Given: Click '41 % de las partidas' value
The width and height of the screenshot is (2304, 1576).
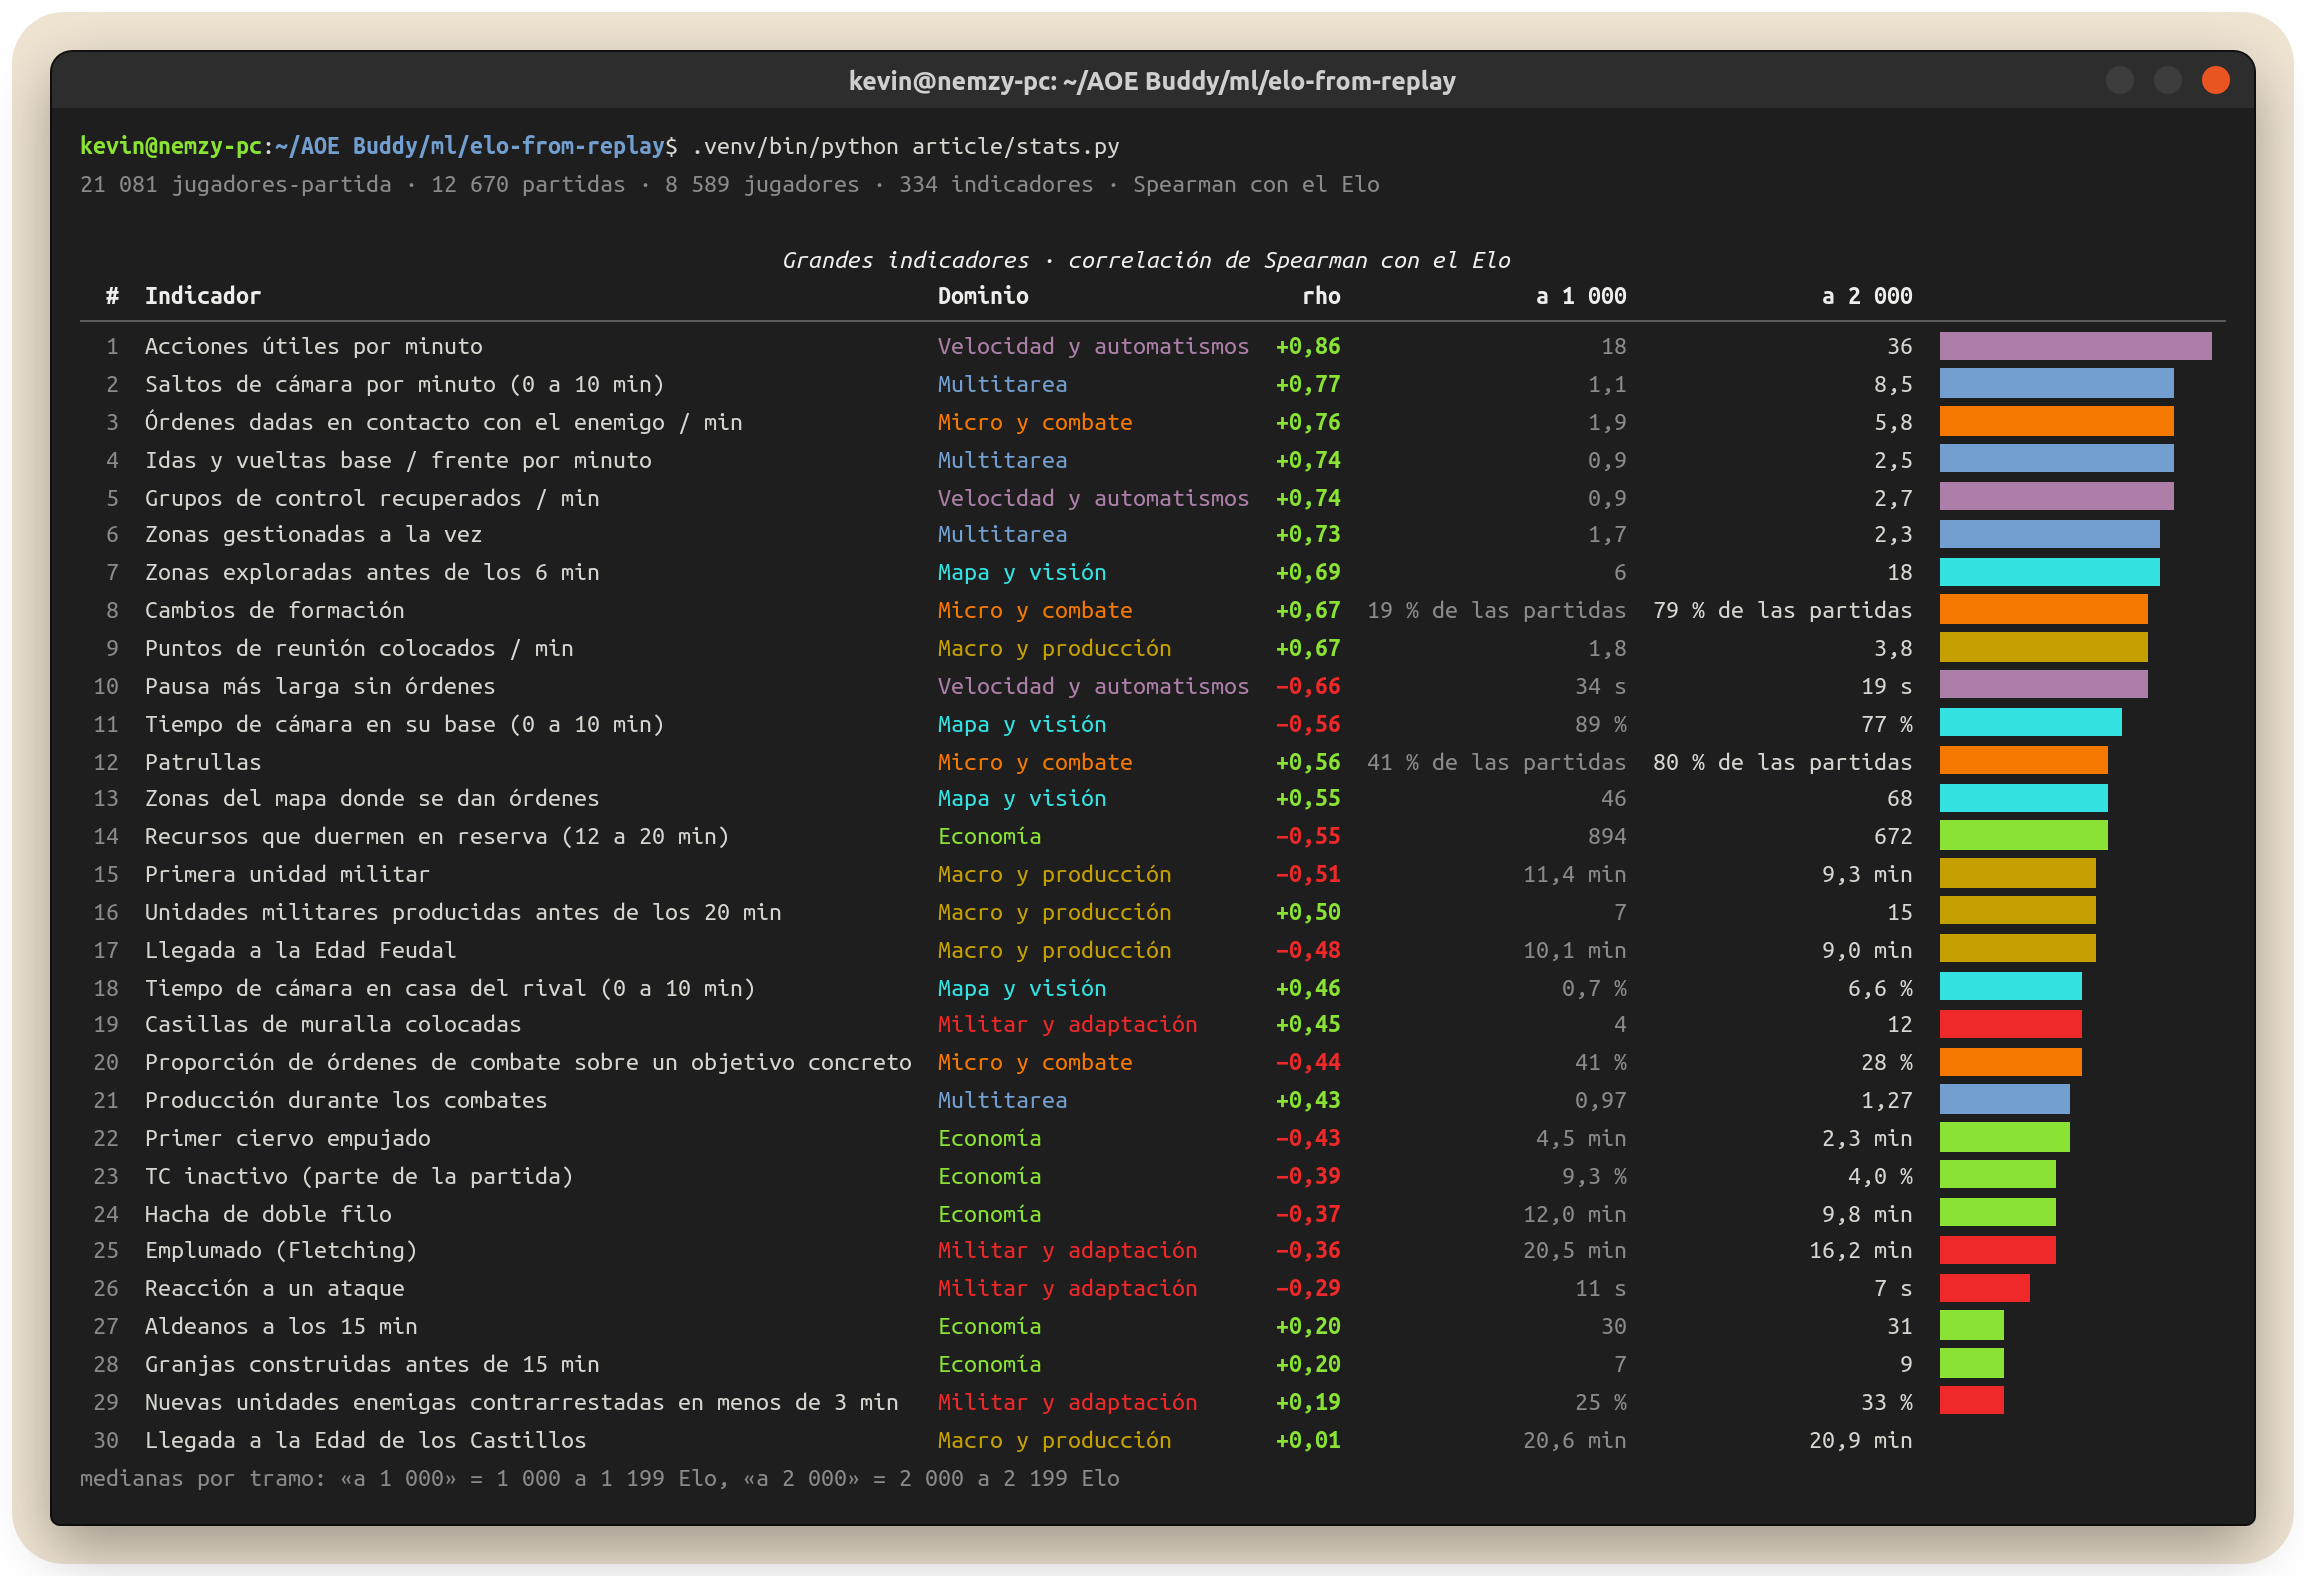Looking at the screenshot, I should (x=1497, y=762).
